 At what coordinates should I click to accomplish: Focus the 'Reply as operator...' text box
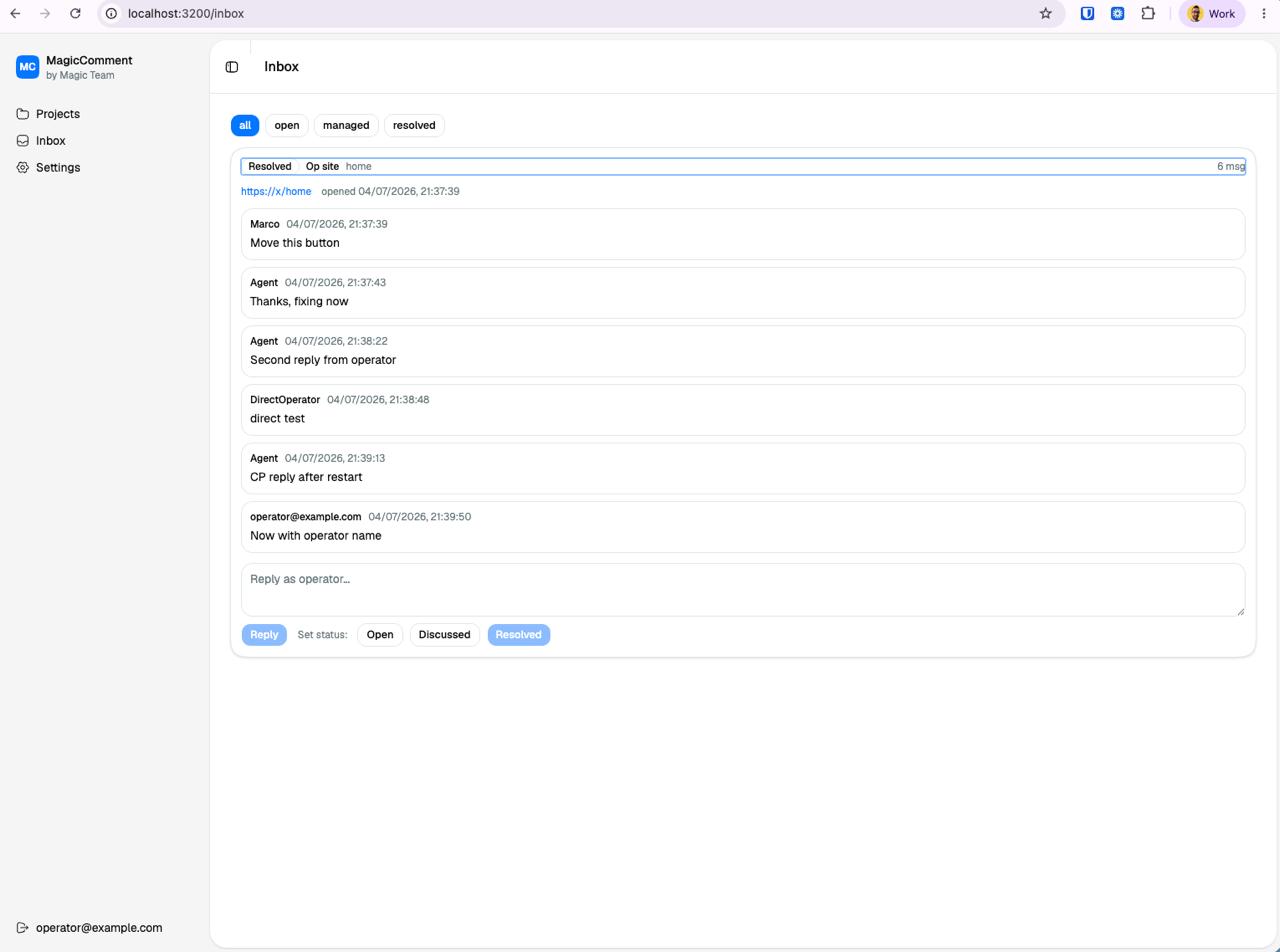[743, 590]
